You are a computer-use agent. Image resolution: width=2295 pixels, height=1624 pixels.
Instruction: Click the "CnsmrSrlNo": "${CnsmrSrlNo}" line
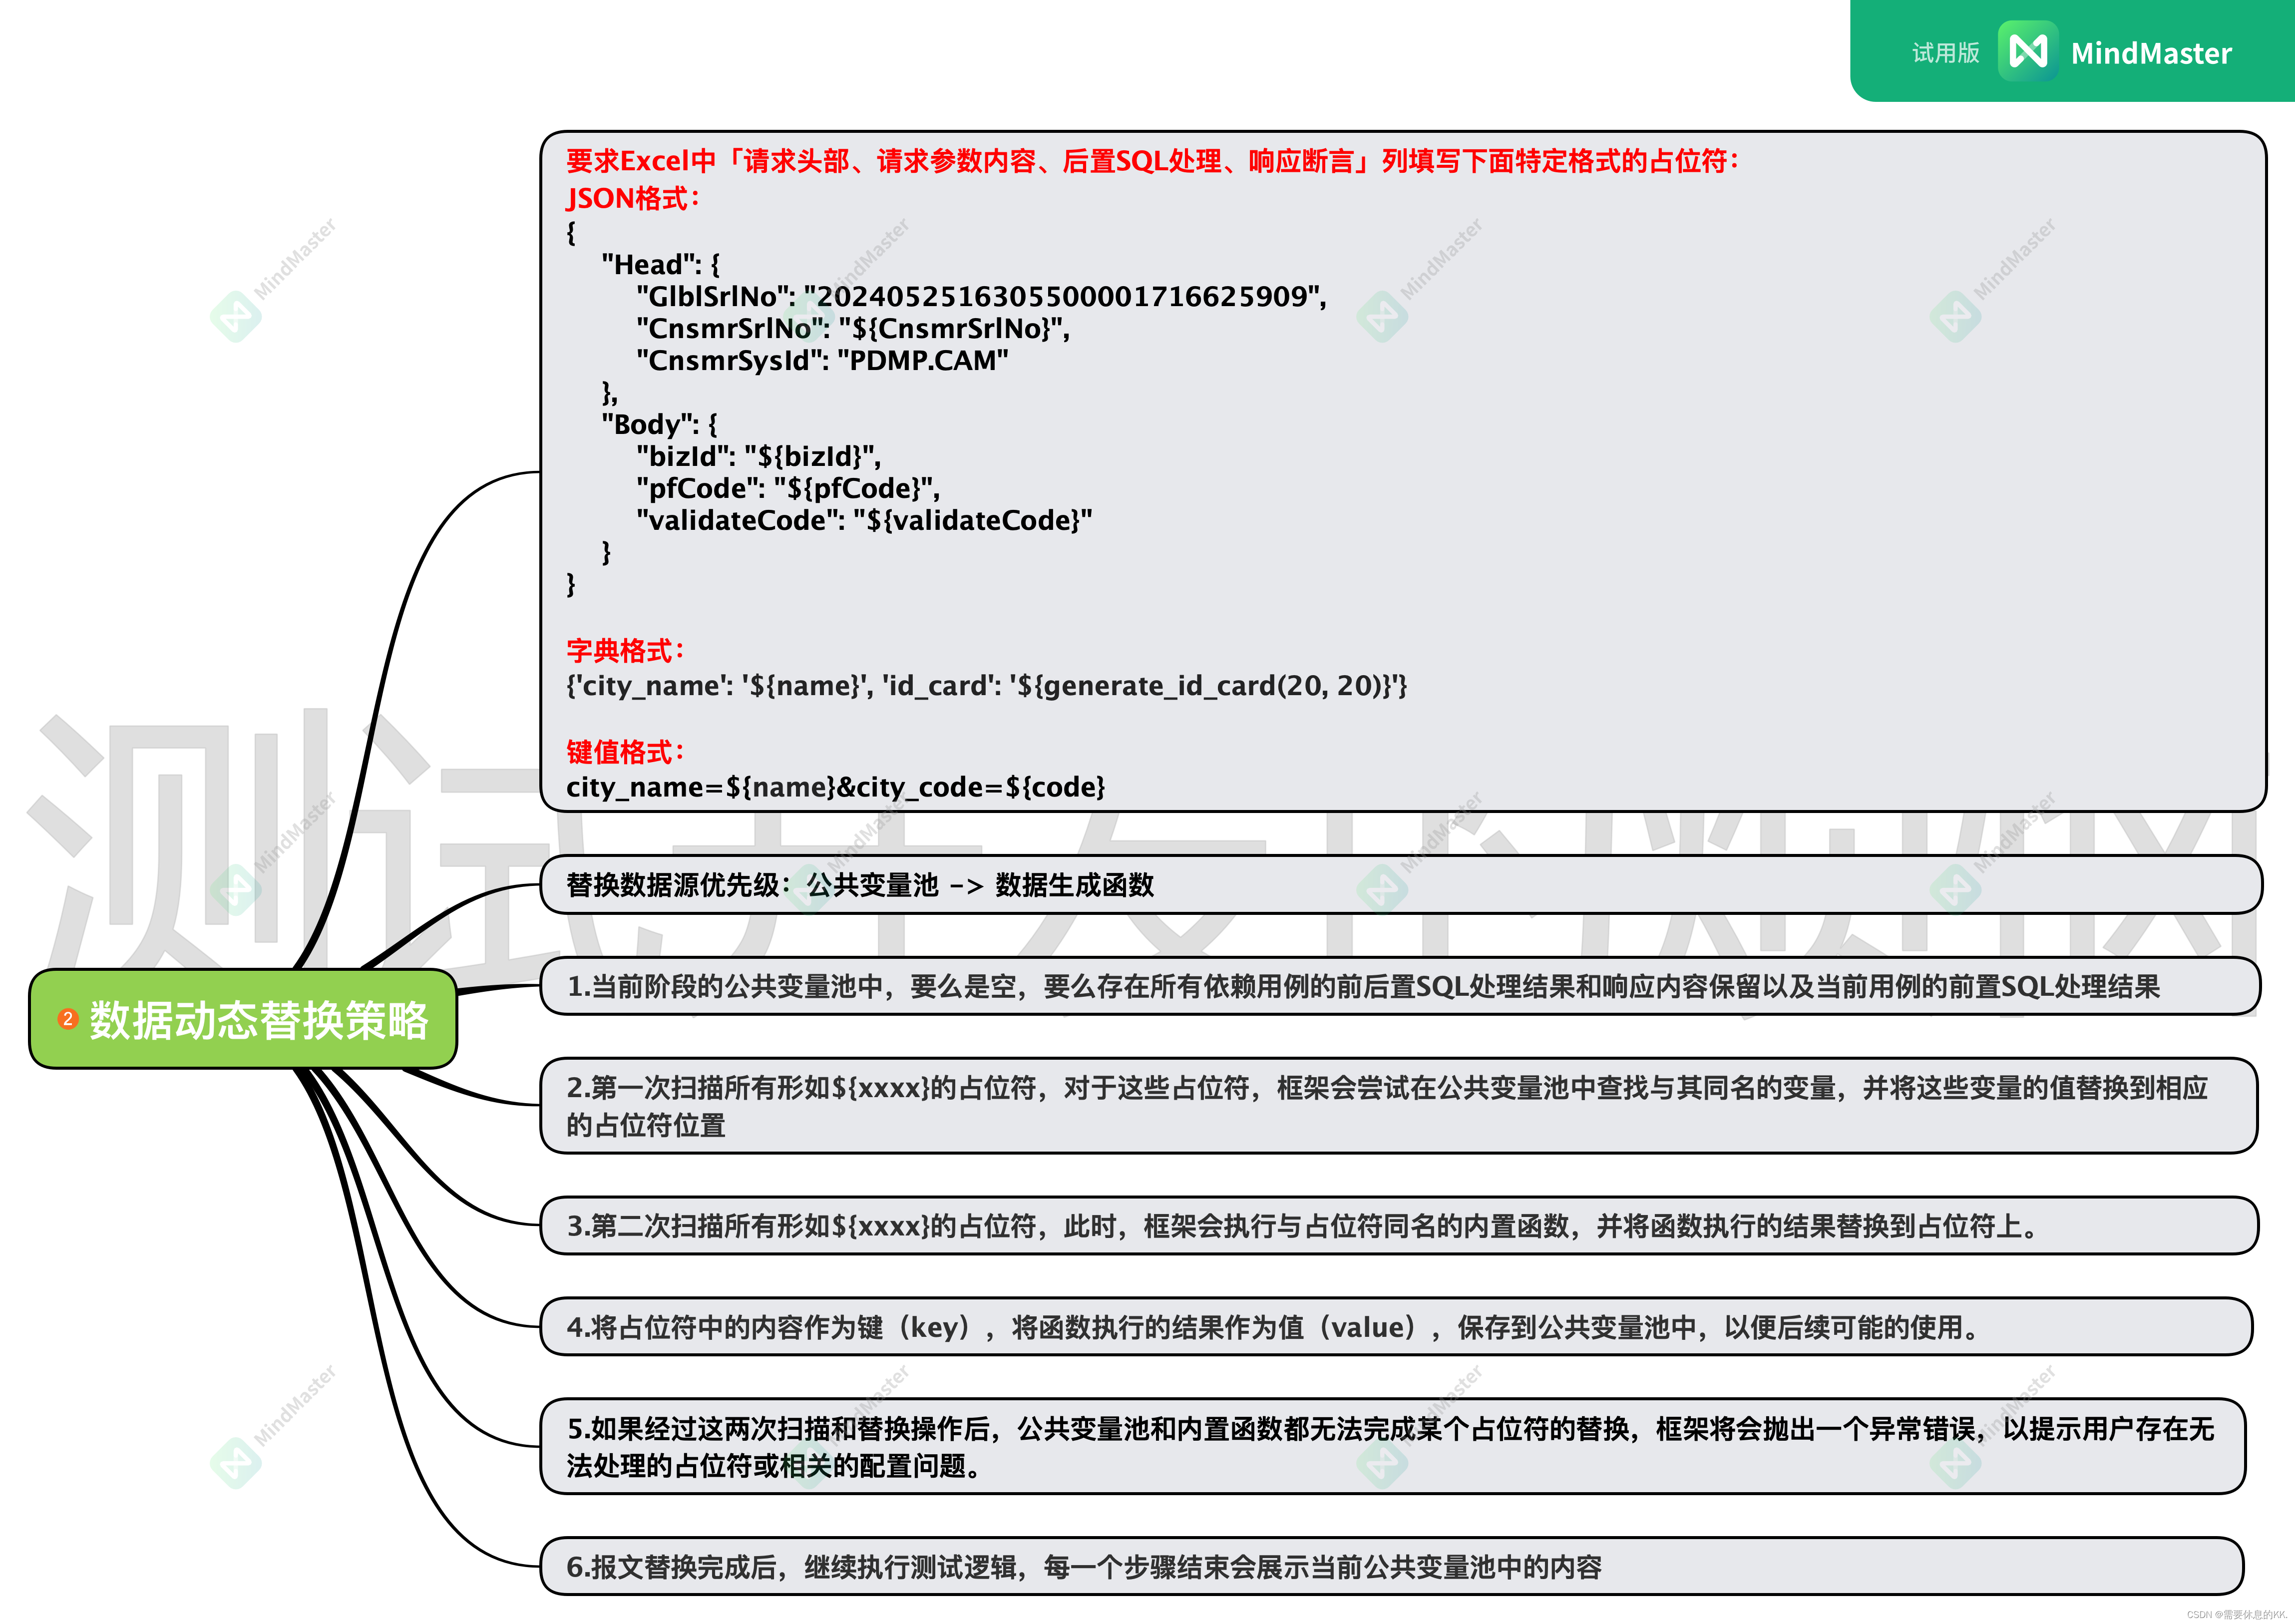click(853, 328)
